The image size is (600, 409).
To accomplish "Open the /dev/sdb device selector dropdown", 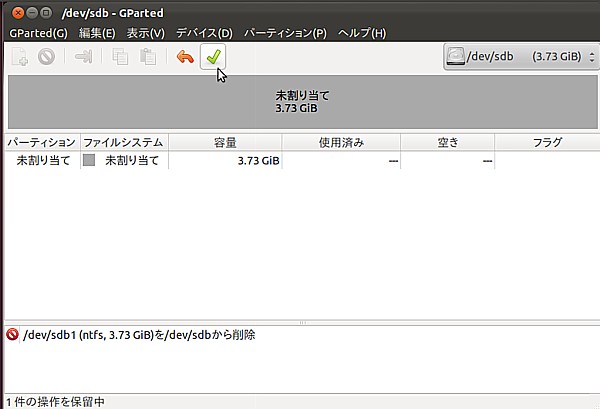I will (521, 57).
